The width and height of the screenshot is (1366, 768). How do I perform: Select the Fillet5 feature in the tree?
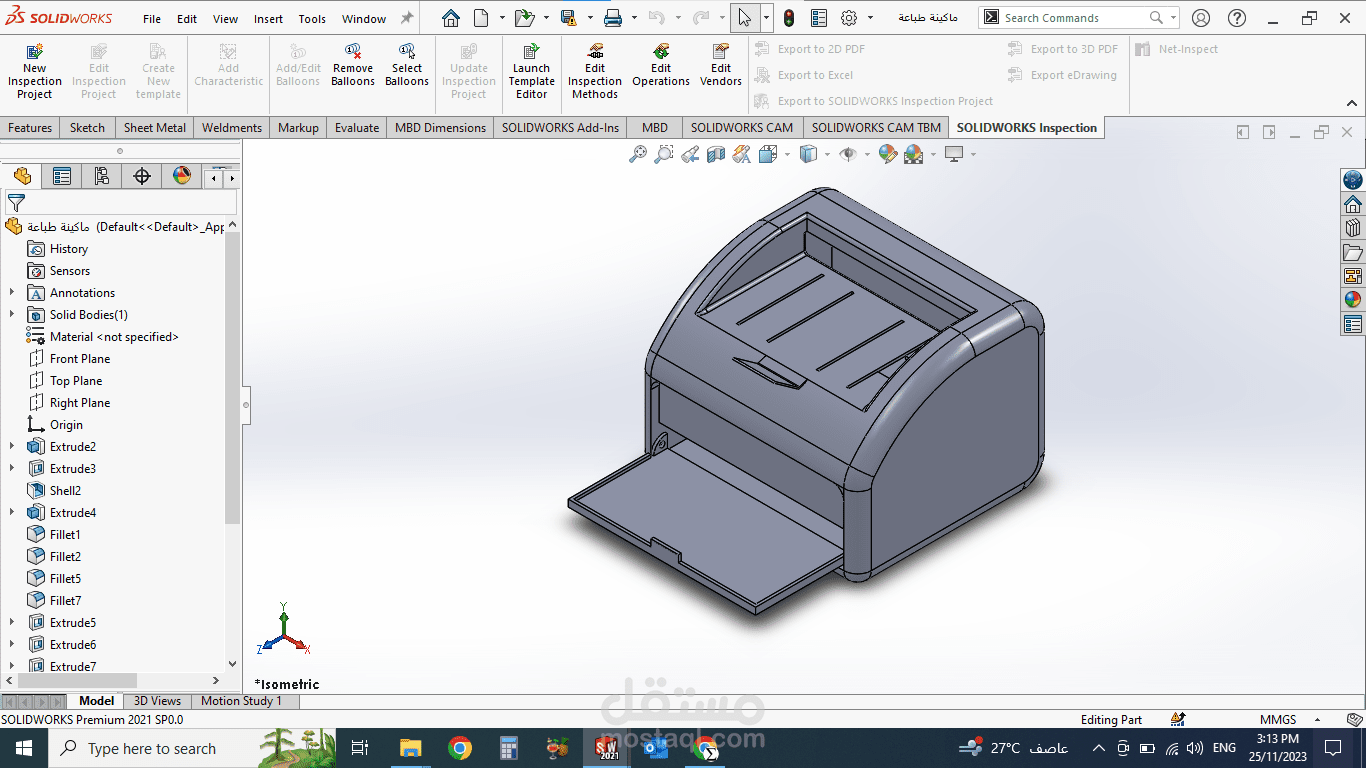(x=66, y=579)
